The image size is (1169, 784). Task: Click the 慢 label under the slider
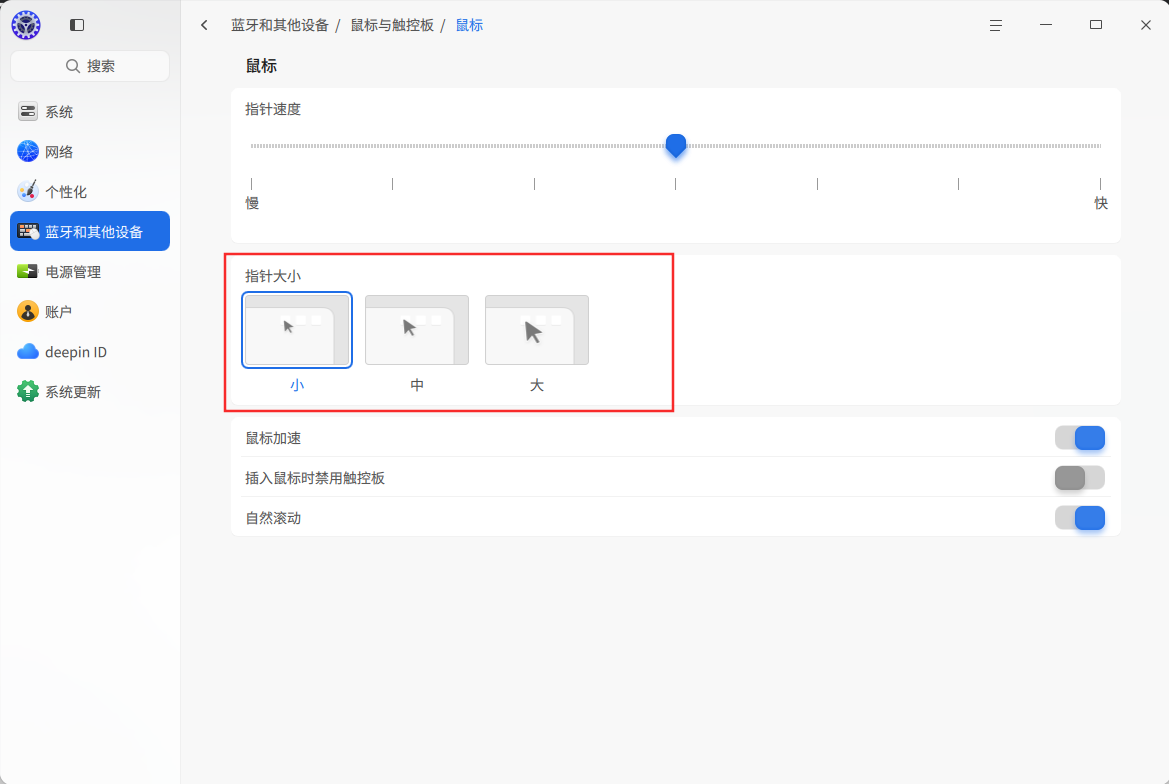252,203
